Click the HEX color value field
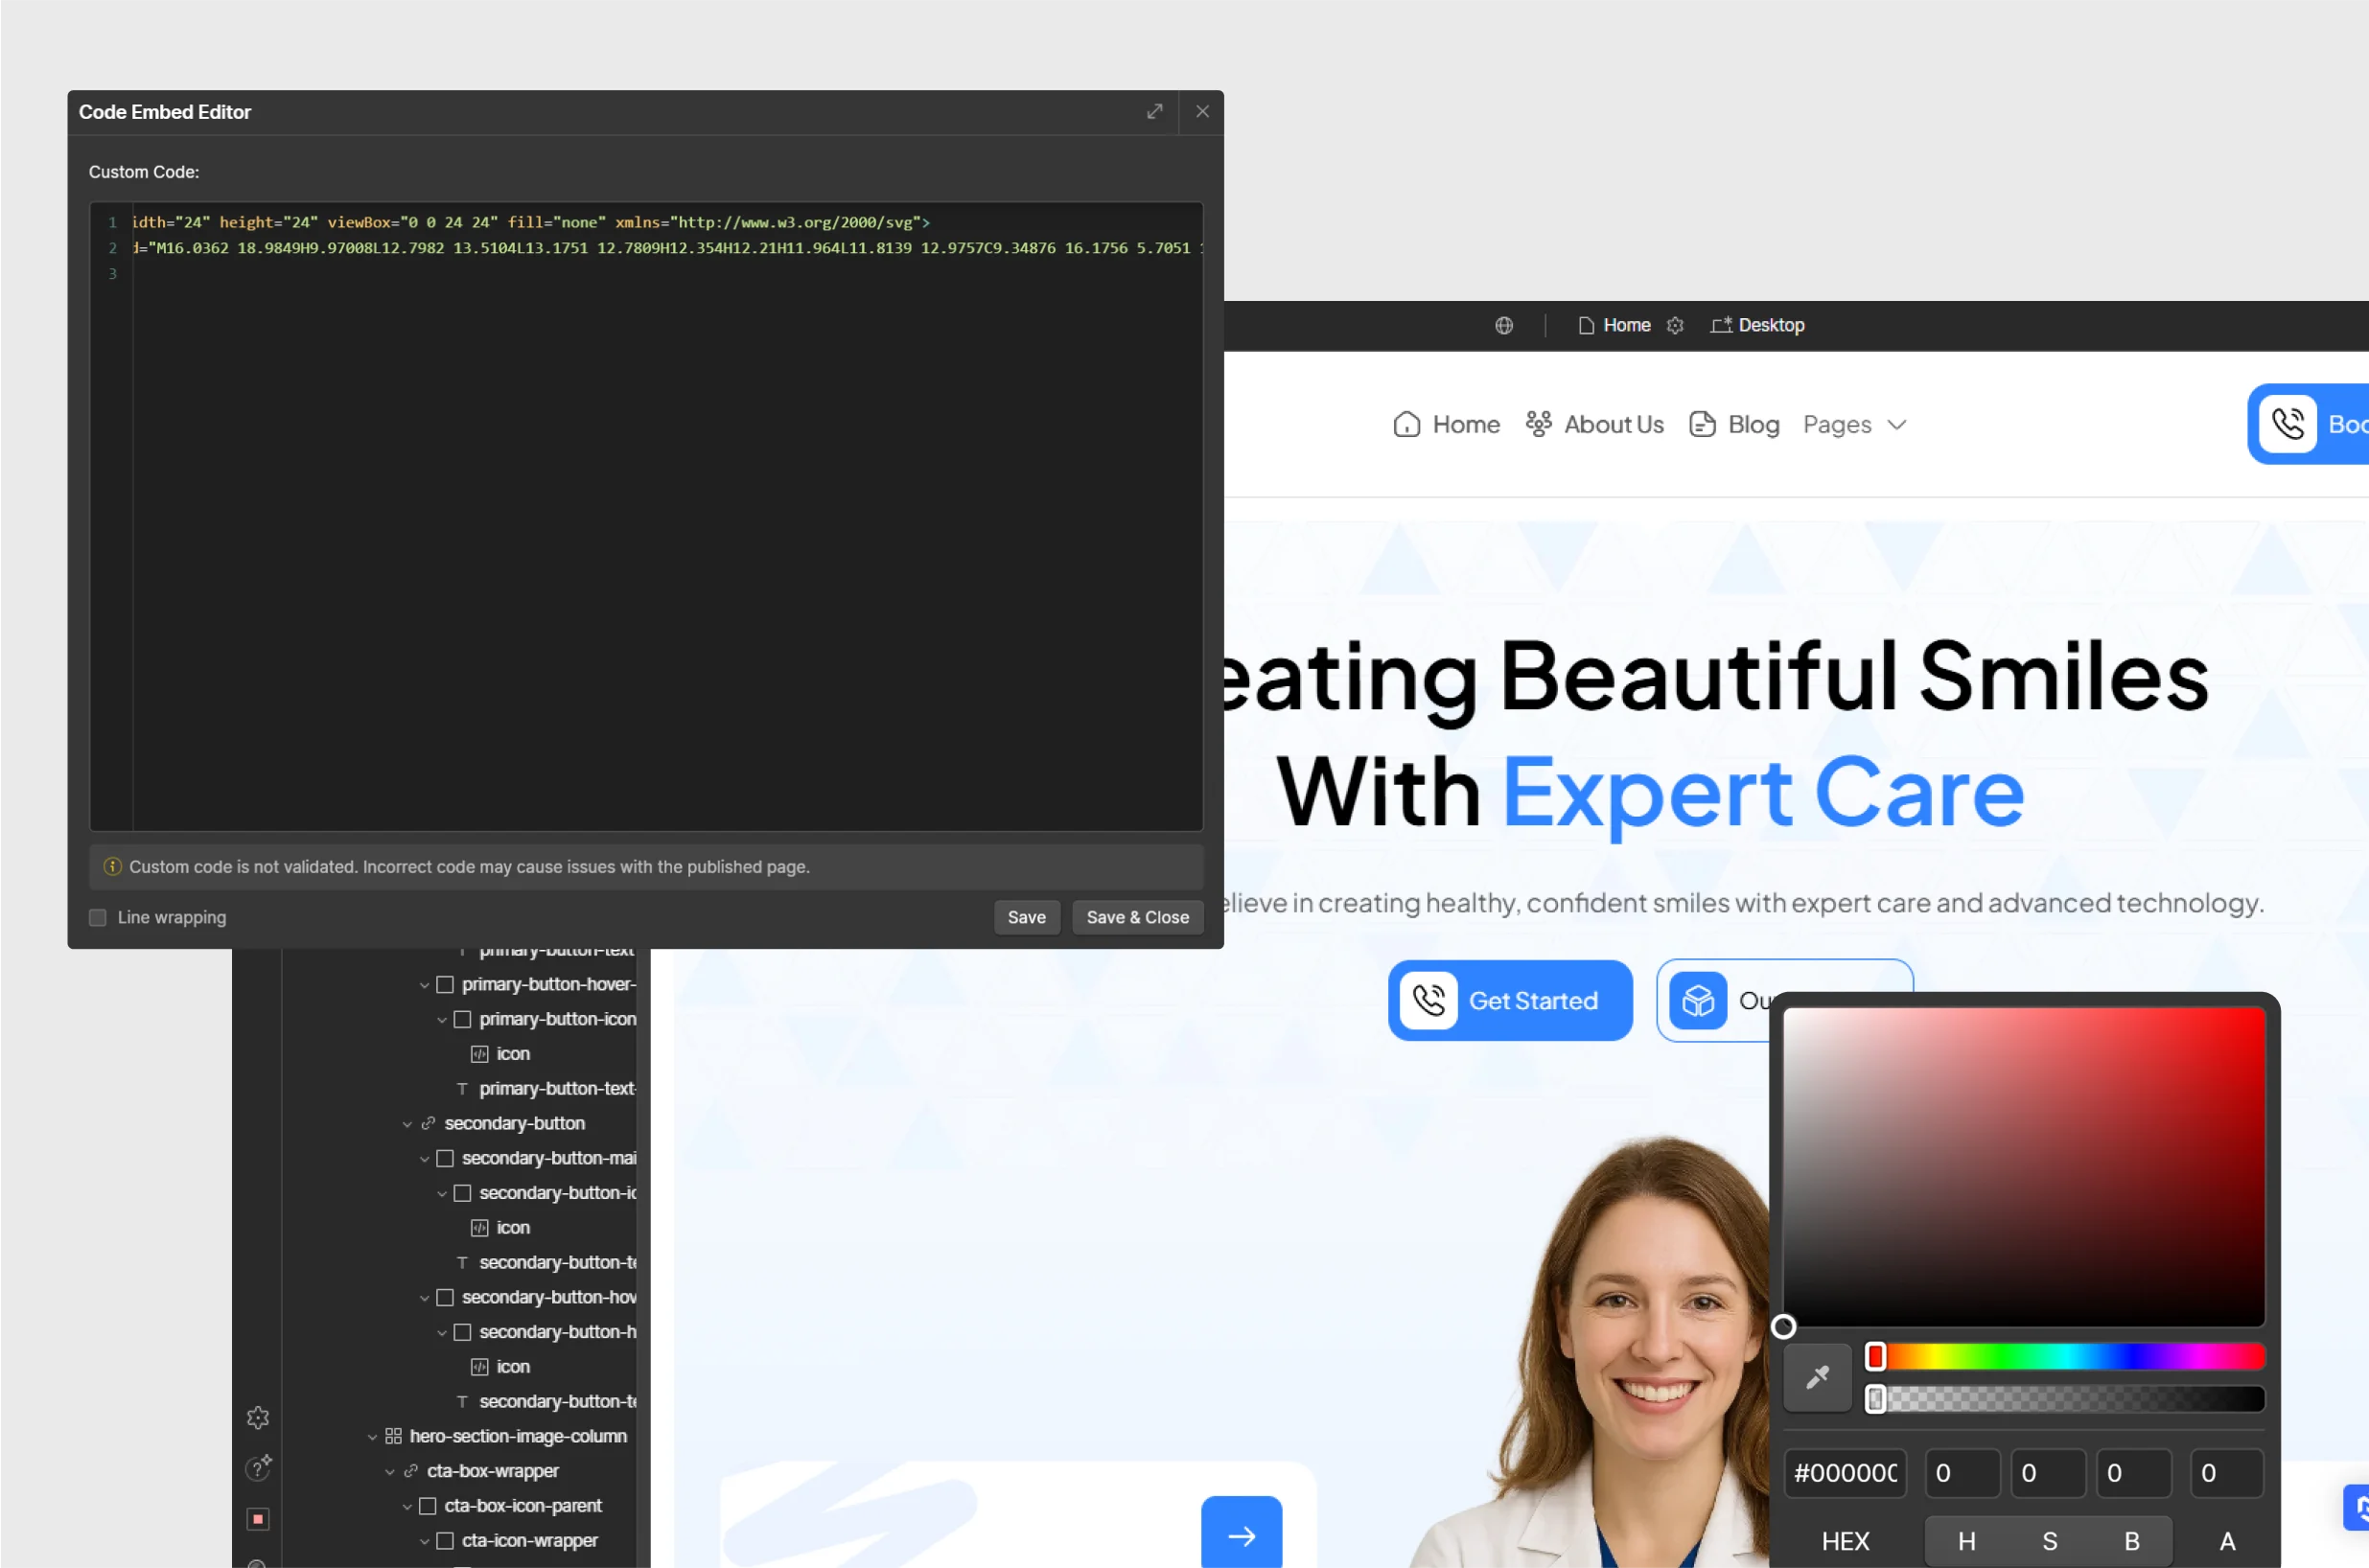This screenshot has width=2369, height=1568. click(x=1845, y=1473)
